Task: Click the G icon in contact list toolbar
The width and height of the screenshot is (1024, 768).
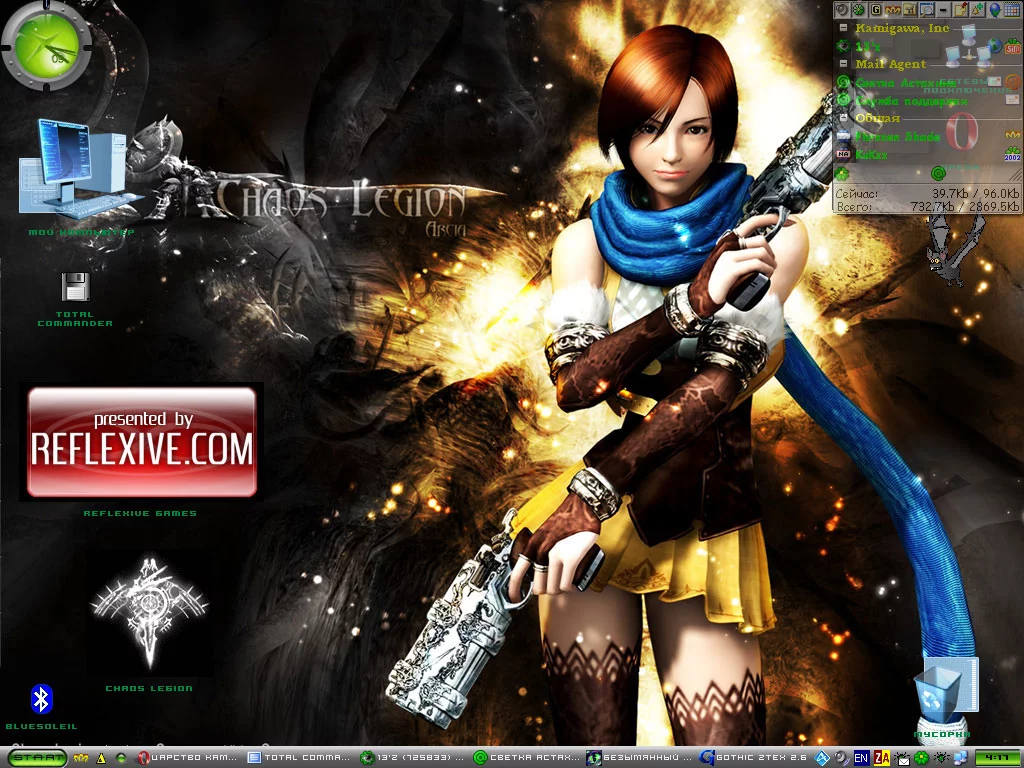Action: (x=876, y=9)
